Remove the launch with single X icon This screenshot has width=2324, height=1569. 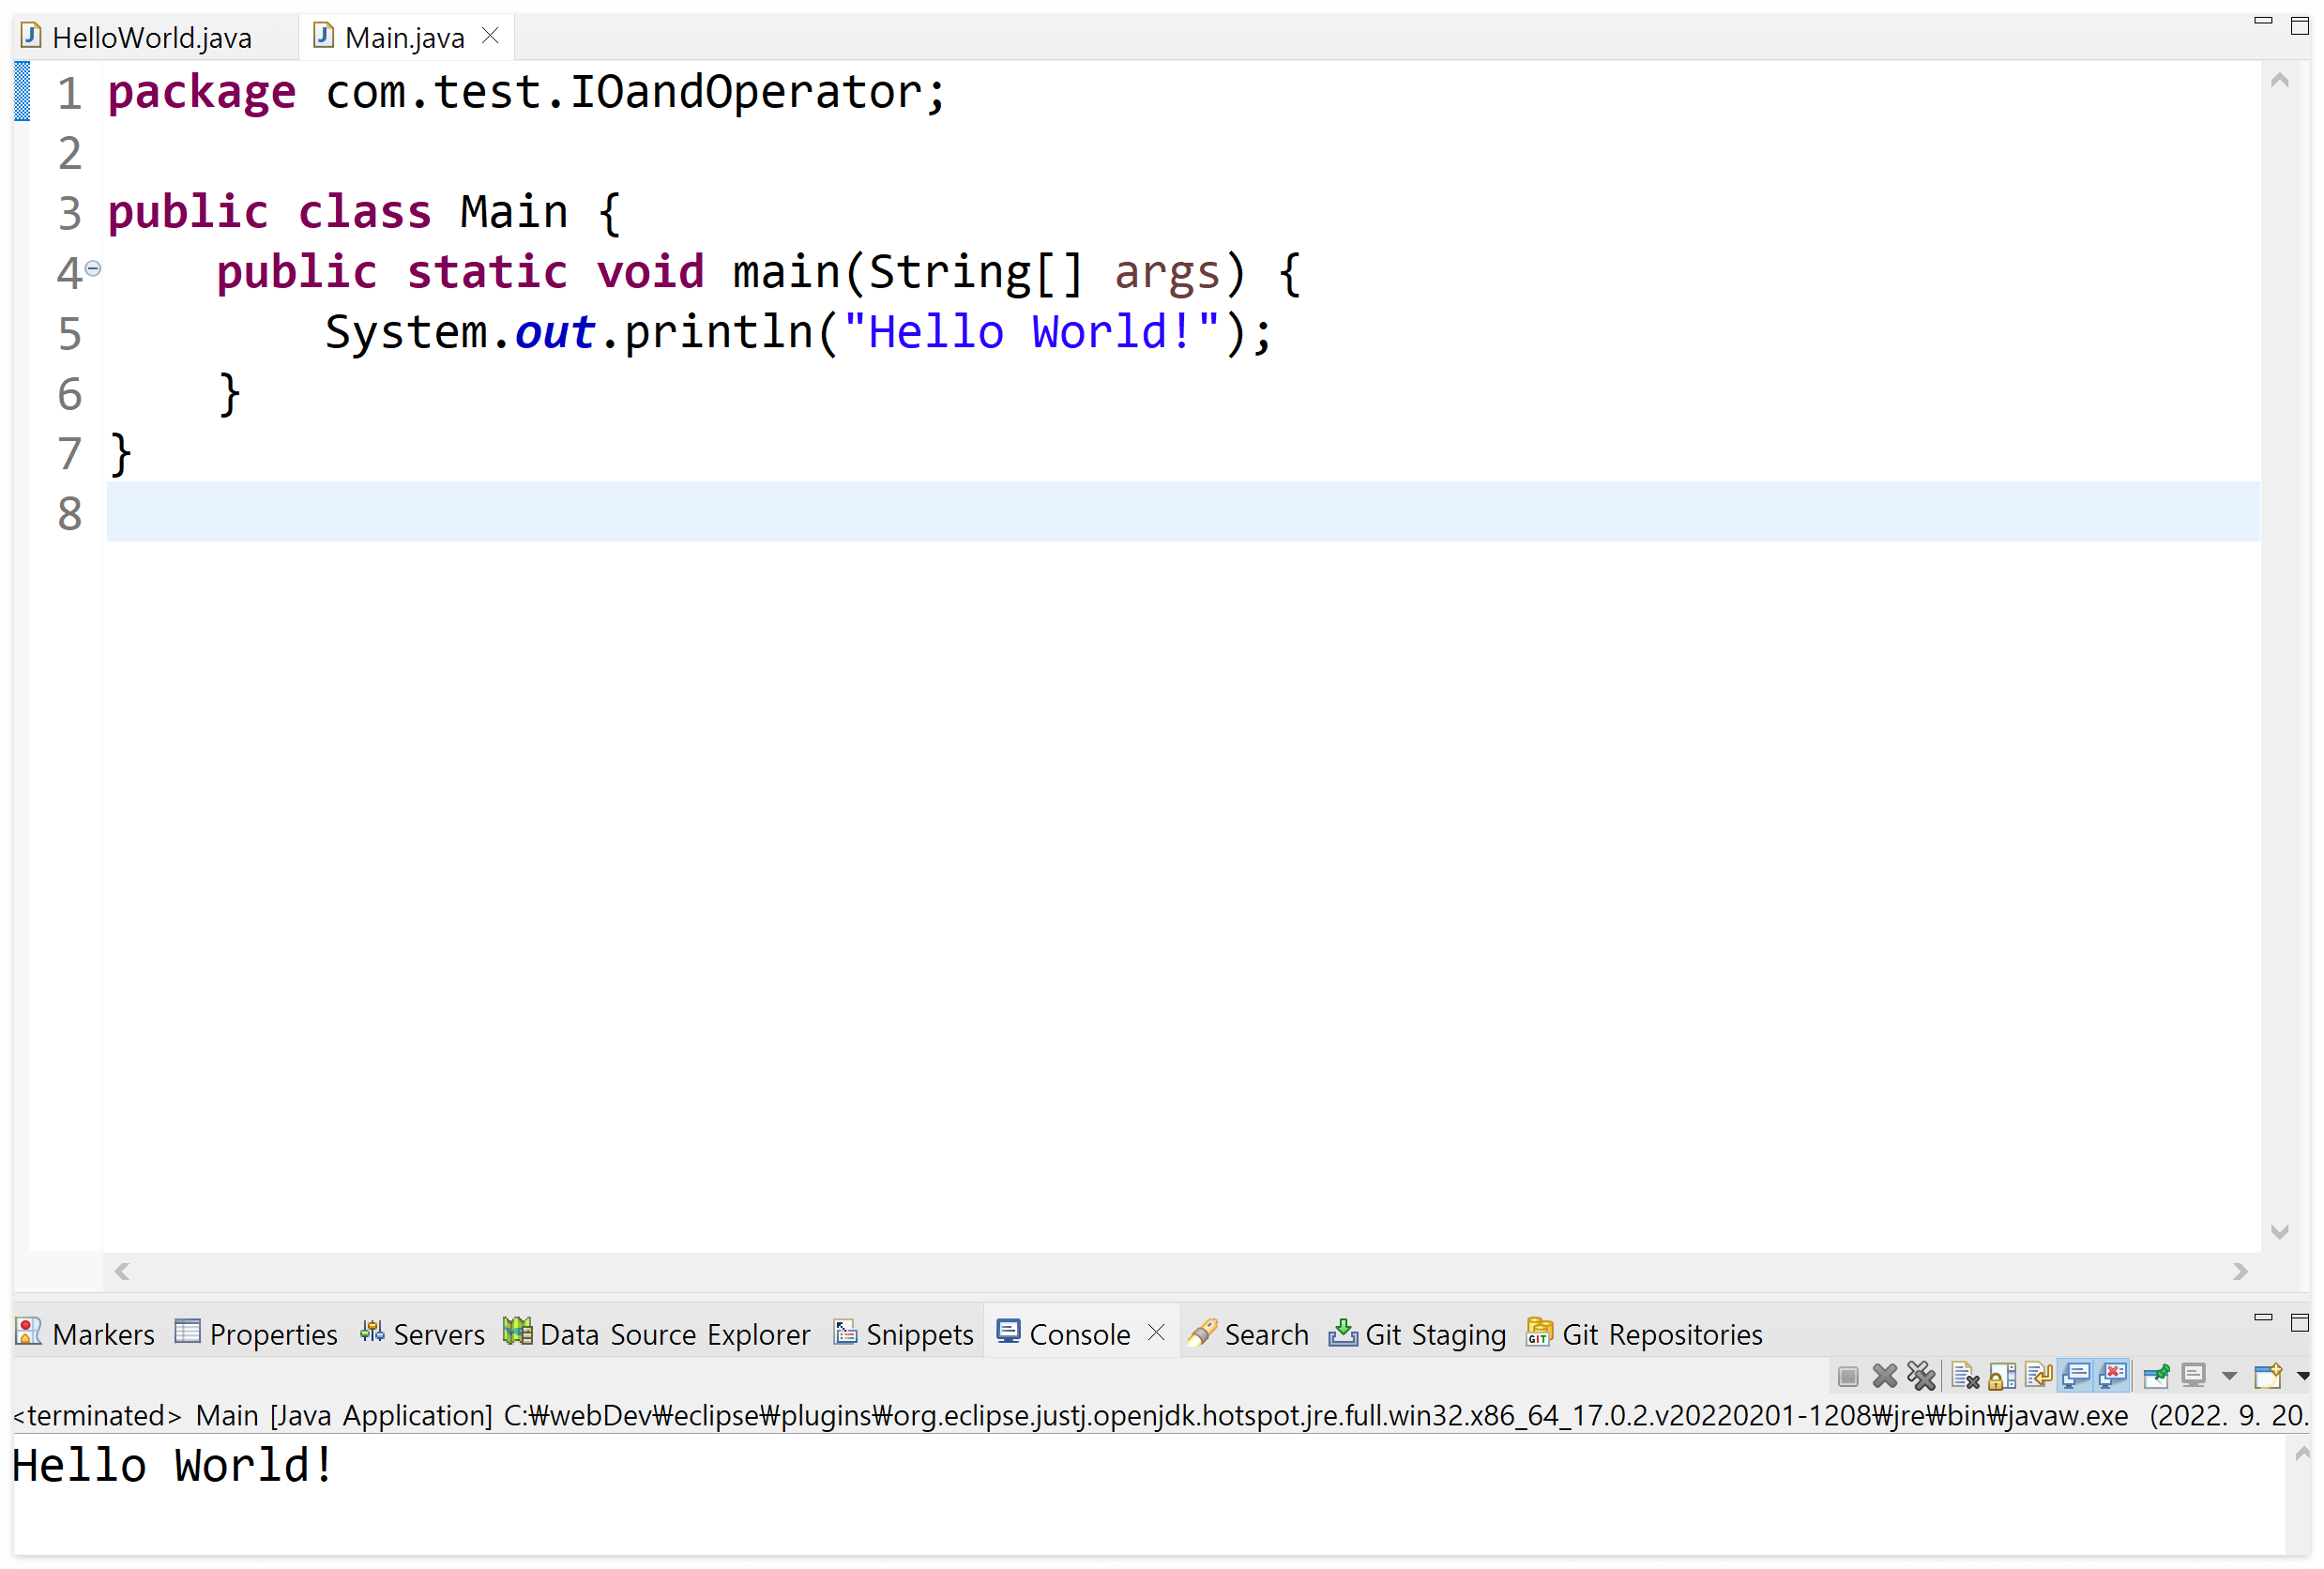point(1884,1377)
